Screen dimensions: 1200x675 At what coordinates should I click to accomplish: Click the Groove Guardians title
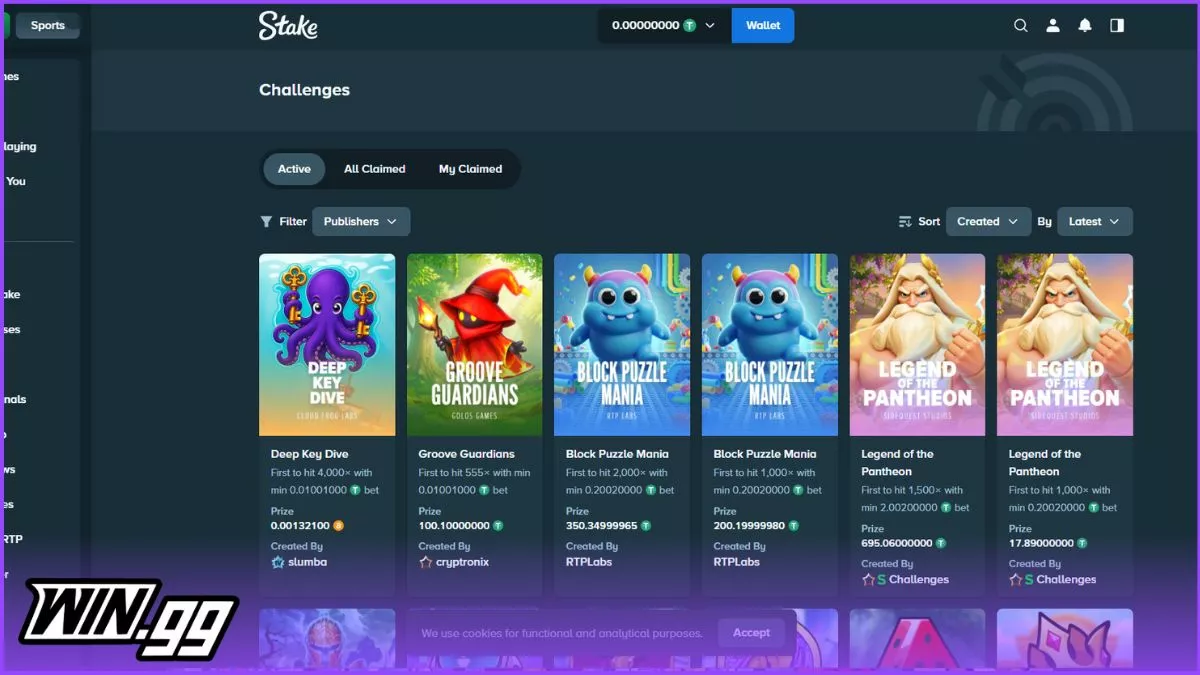coord(466,454)
